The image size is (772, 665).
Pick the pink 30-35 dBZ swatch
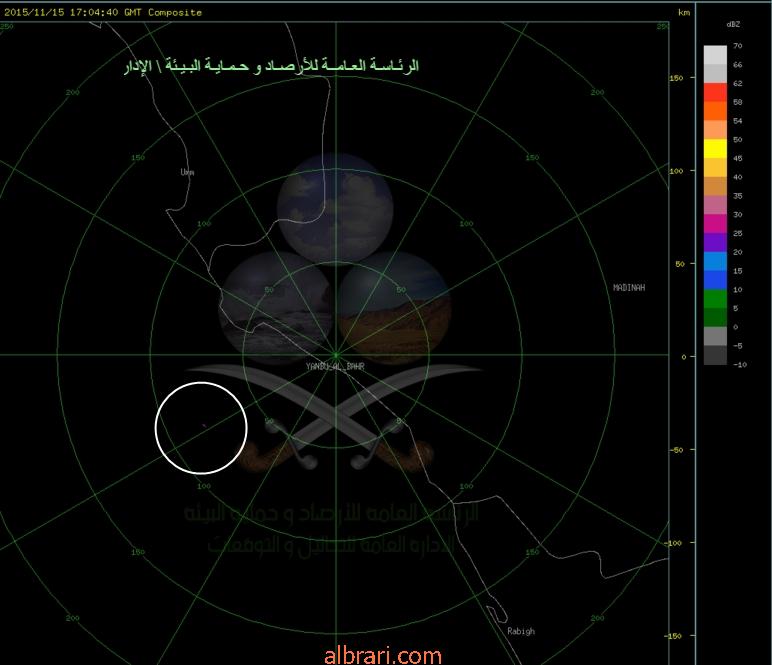(715, 205)
